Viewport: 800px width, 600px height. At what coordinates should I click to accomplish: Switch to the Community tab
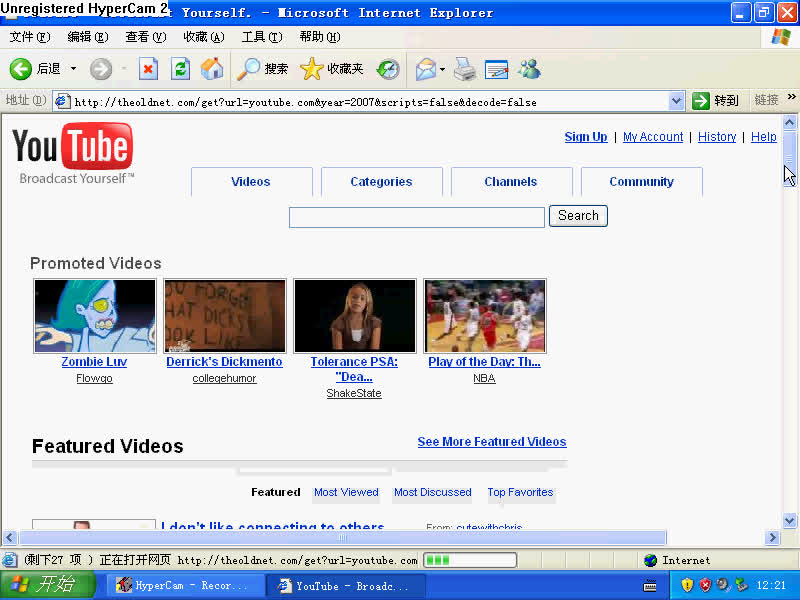click(x=641, y=182)
